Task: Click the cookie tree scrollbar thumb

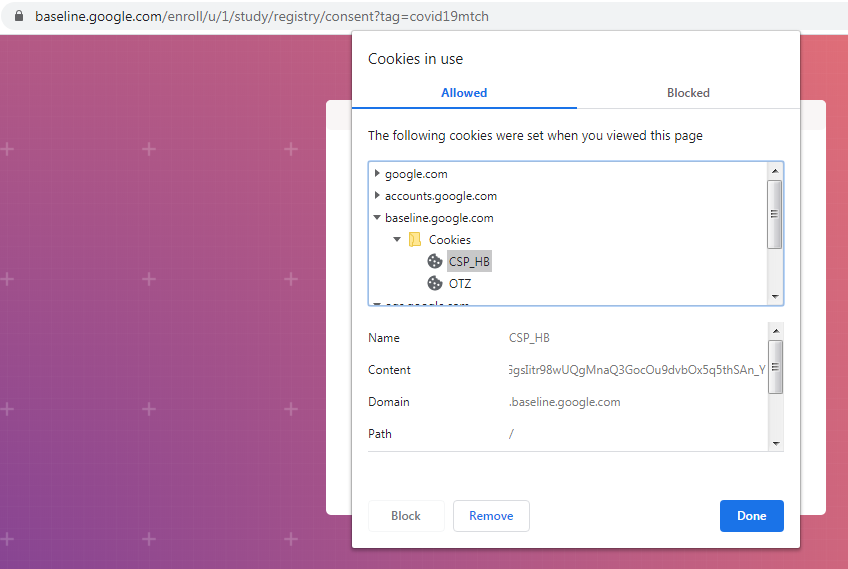Action: click(x=774, y=213)
